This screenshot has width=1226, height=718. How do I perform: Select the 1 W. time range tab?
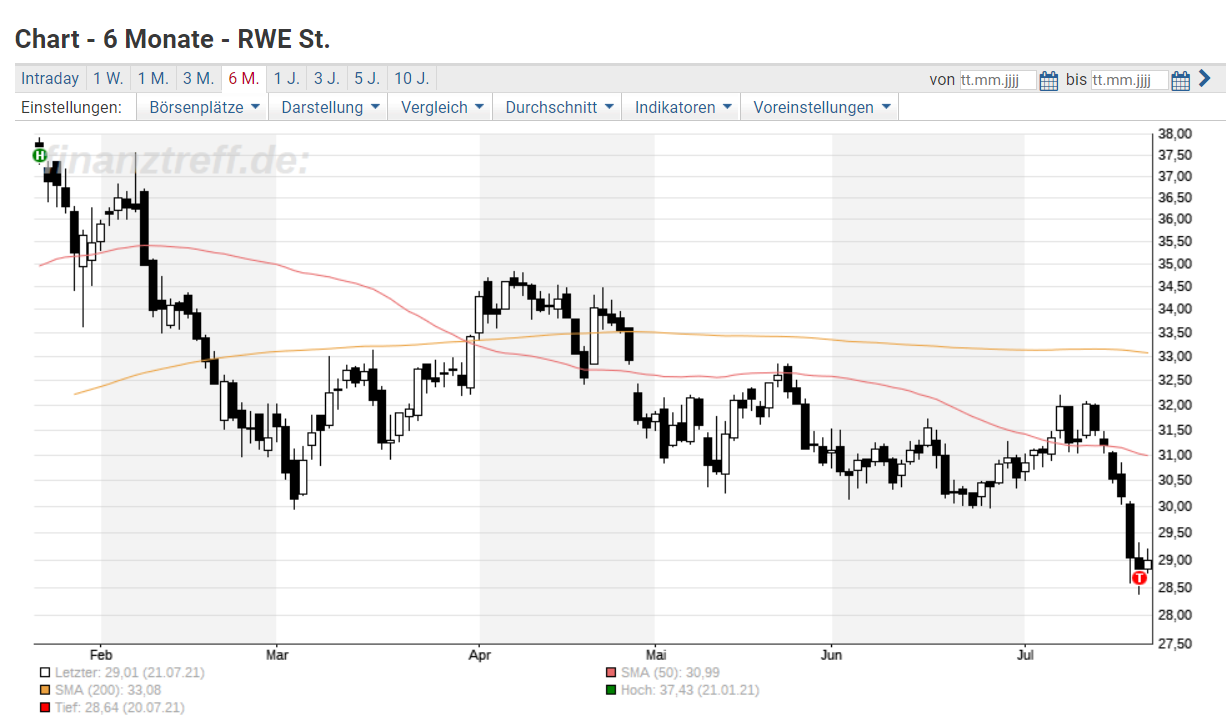click(x=108, y=79)
